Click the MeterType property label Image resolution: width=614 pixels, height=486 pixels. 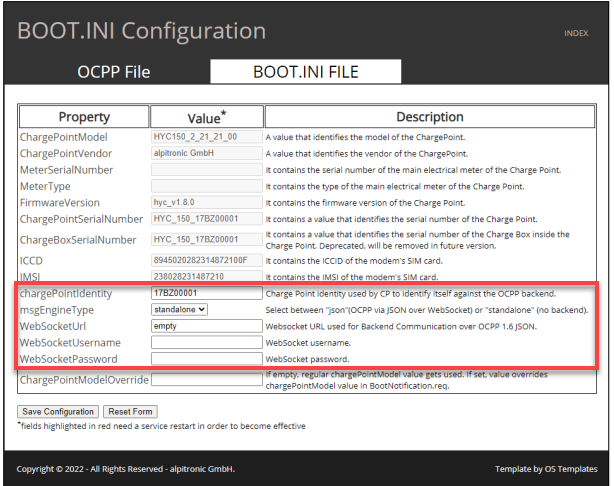45,186
